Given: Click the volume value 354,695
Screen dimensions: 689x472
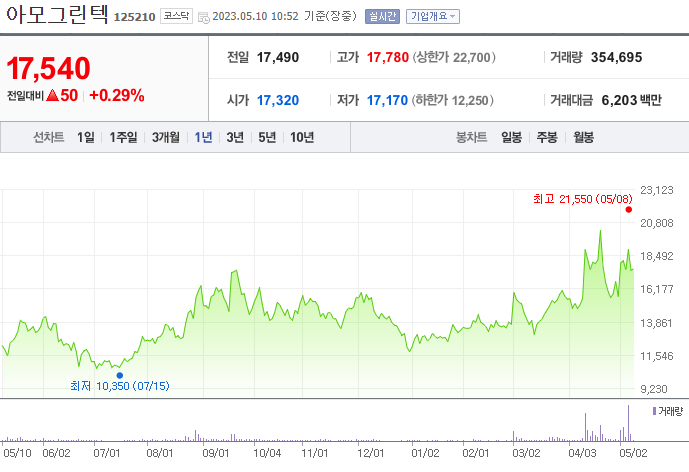Looking at the screenshot, I should 616,57.
